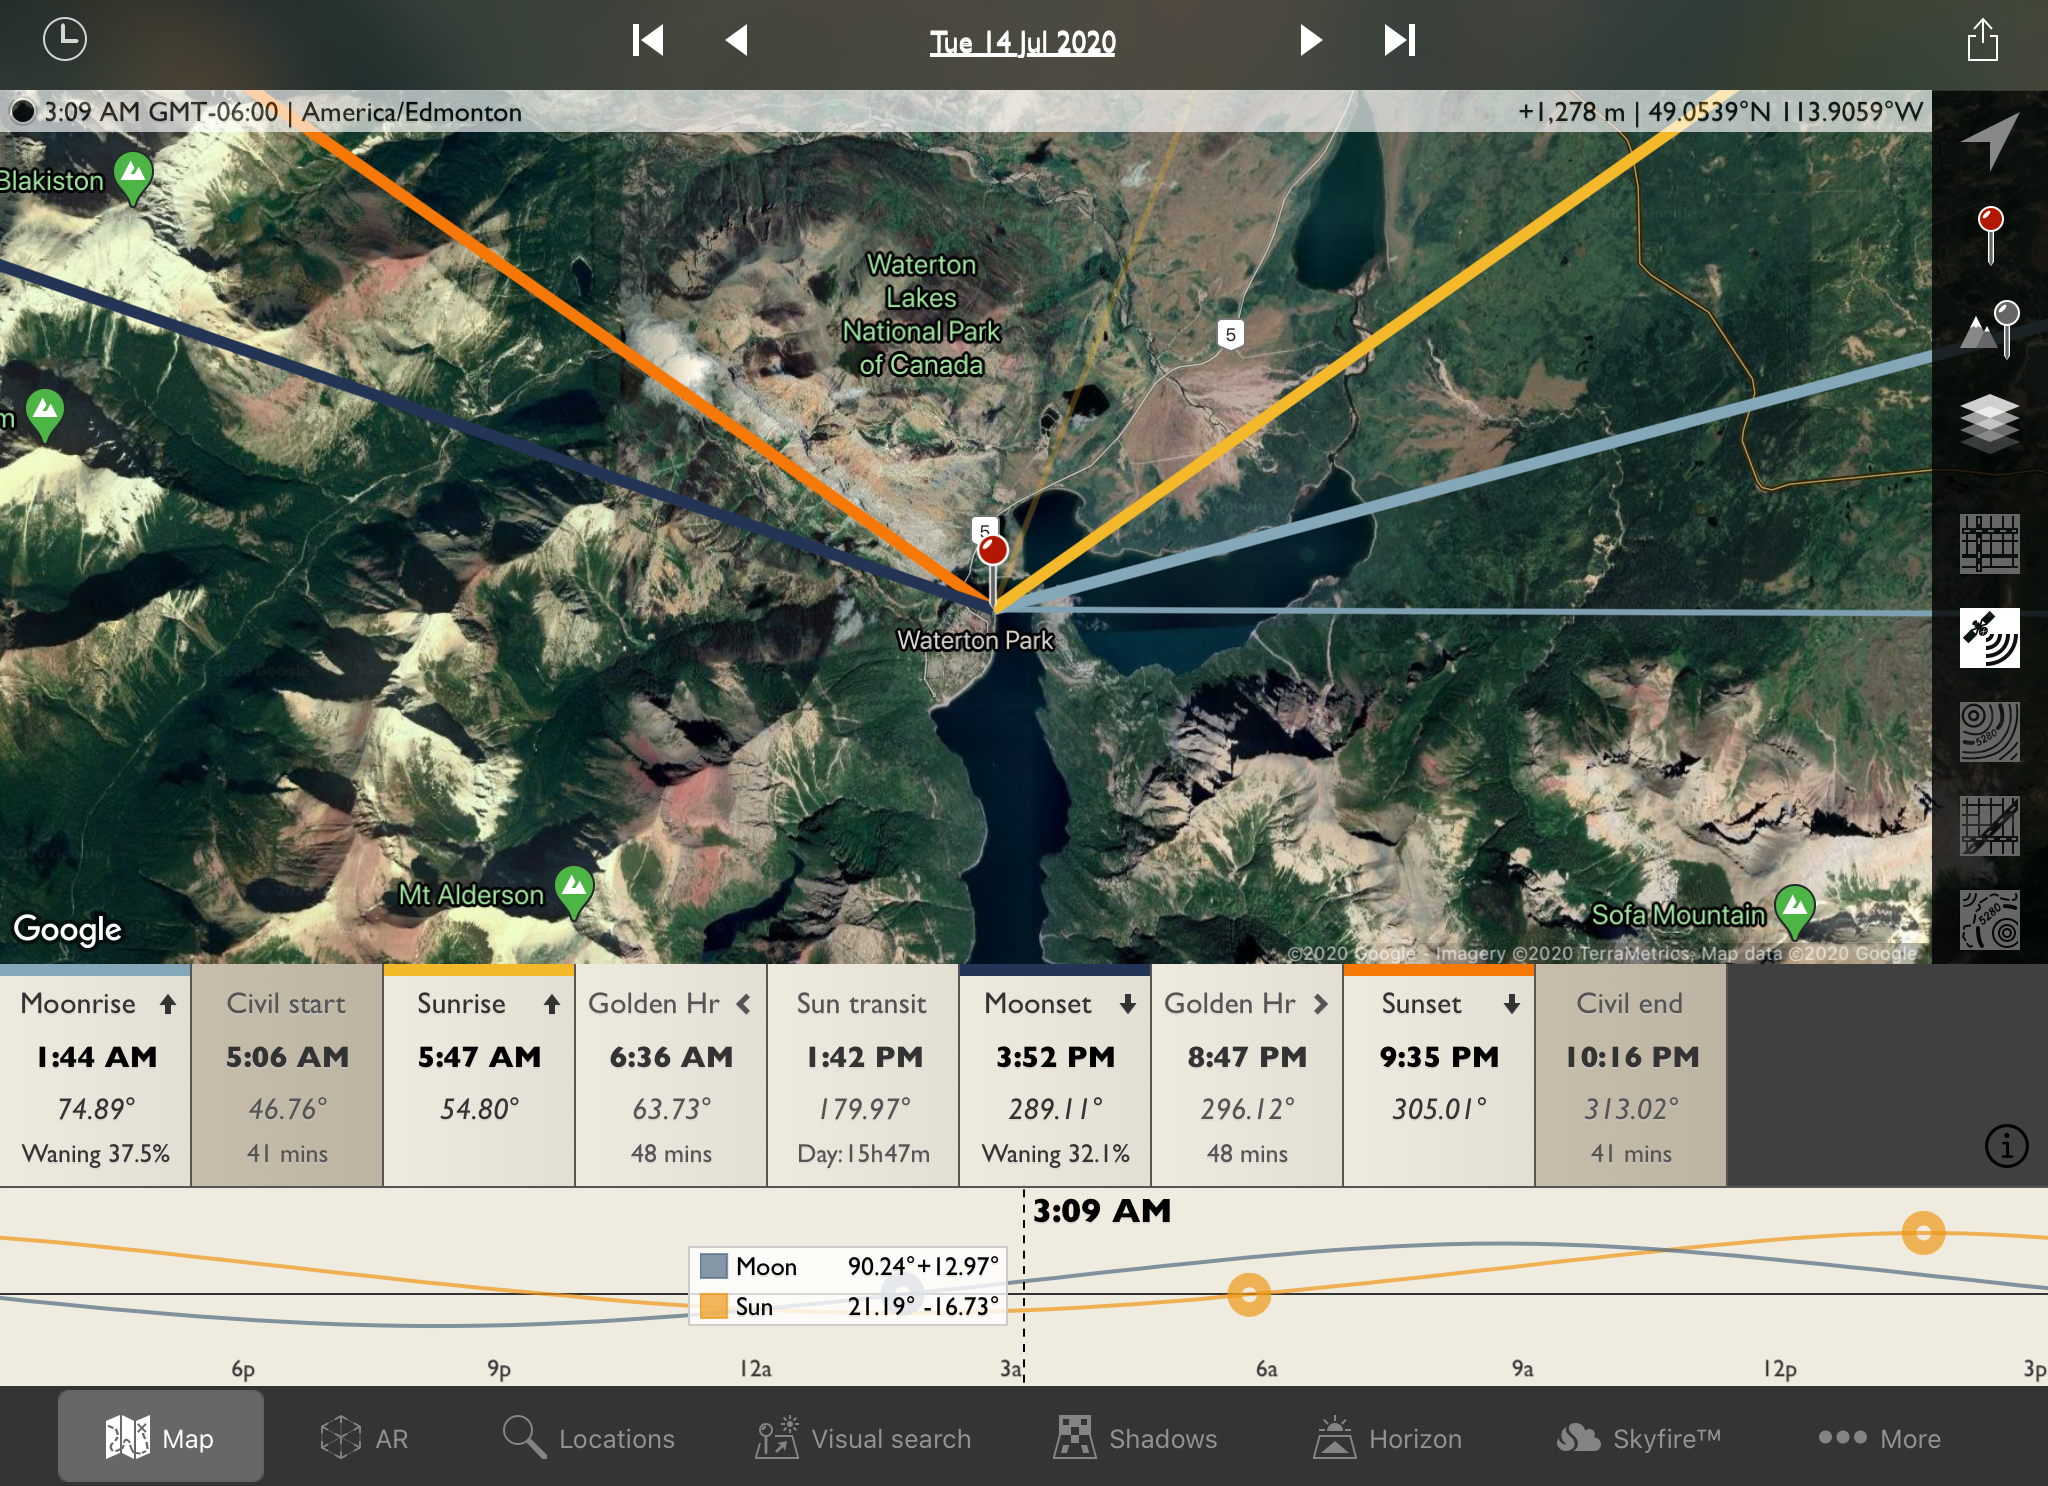
Task: Select the secondary grey pin tool
Action: (1990, 328)
